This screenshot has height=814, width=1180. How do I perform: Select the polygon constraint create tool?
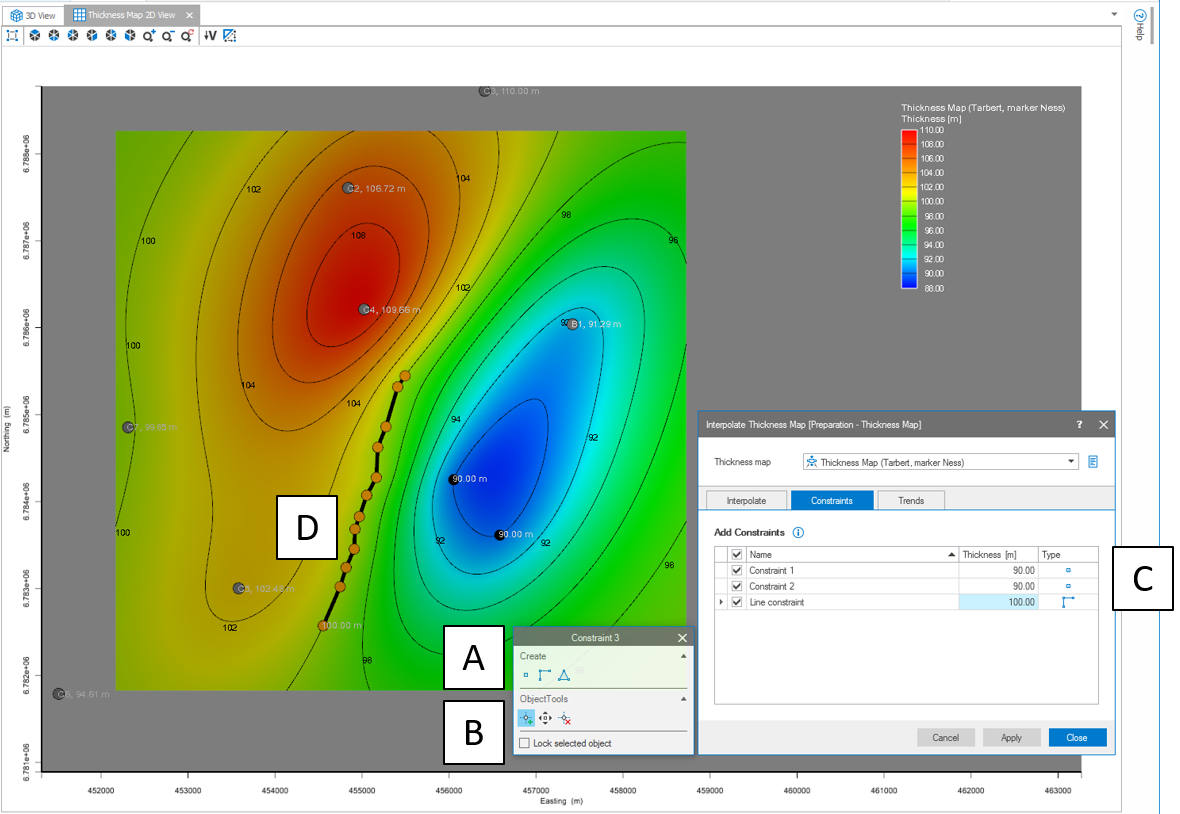(x=564, y=676)
